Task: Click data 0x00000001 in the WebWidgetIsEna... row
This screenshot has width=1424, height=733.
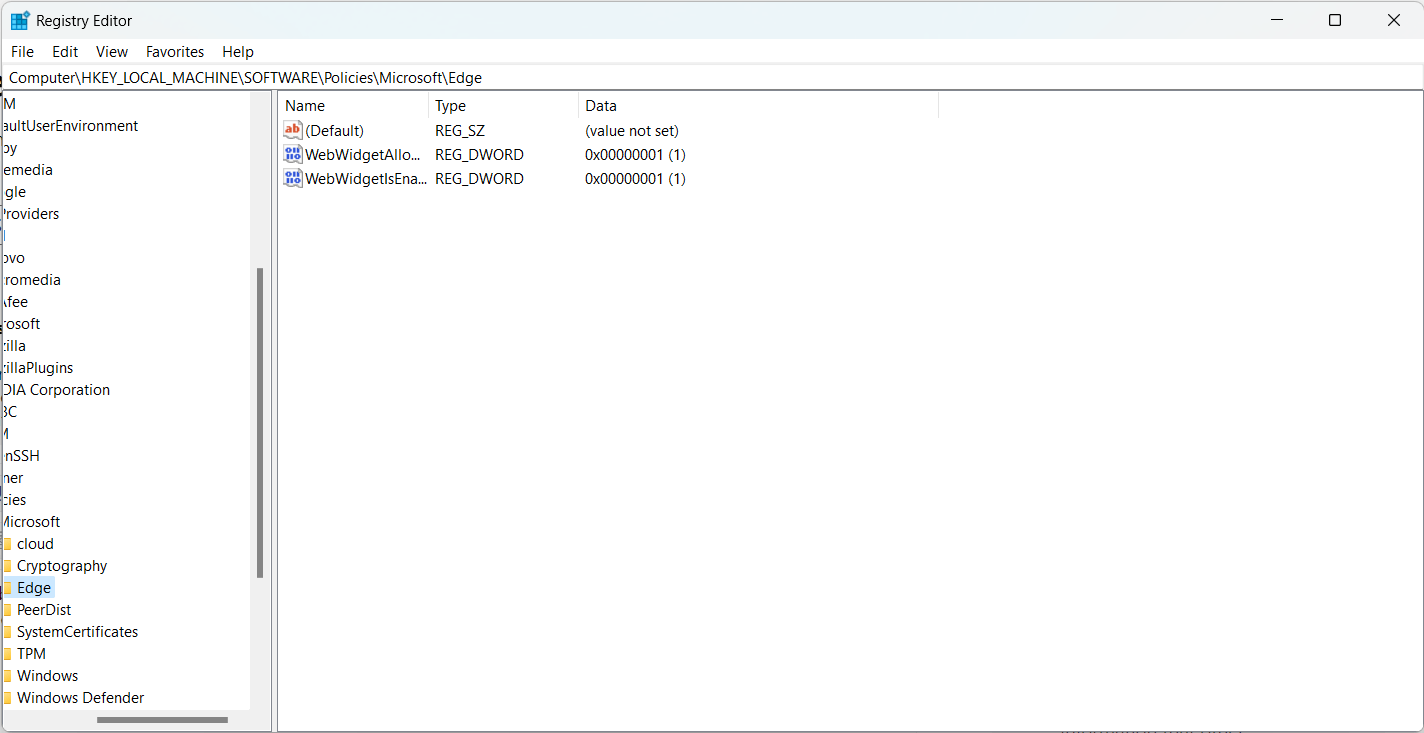Action: (x=635, y=179)
